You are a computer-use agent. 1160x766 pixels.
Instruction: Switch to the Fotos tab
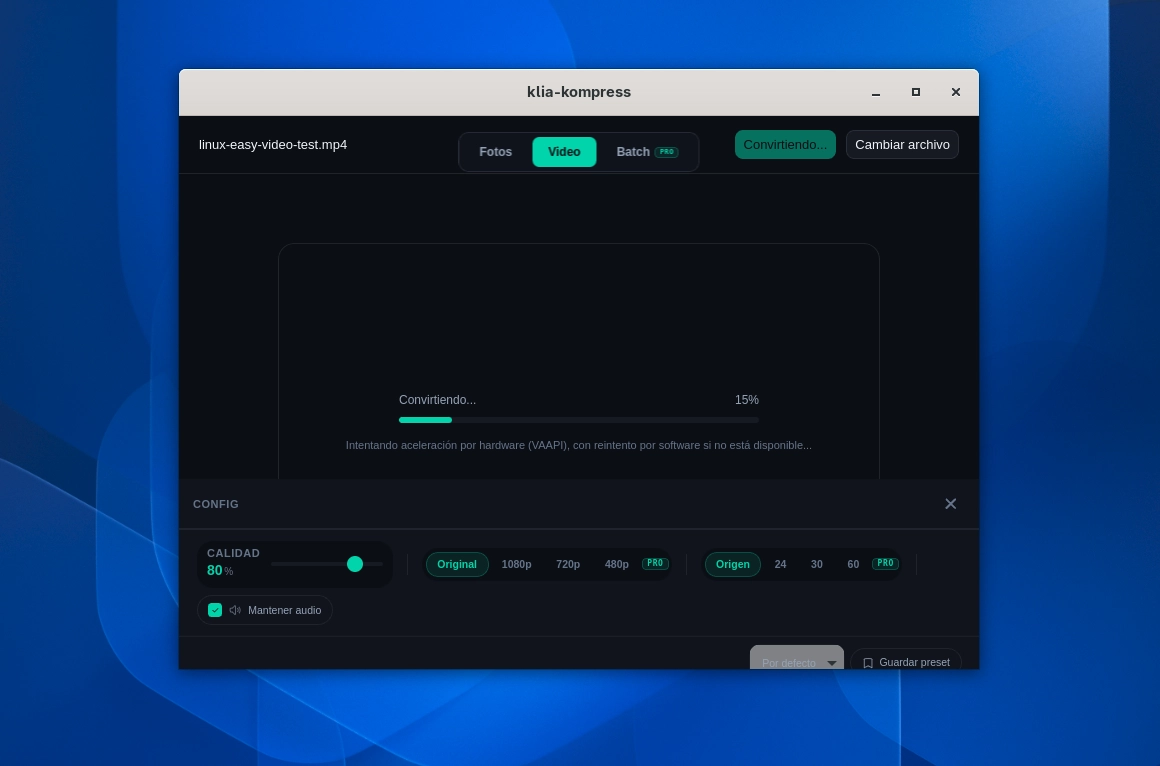tap(496, 152)
